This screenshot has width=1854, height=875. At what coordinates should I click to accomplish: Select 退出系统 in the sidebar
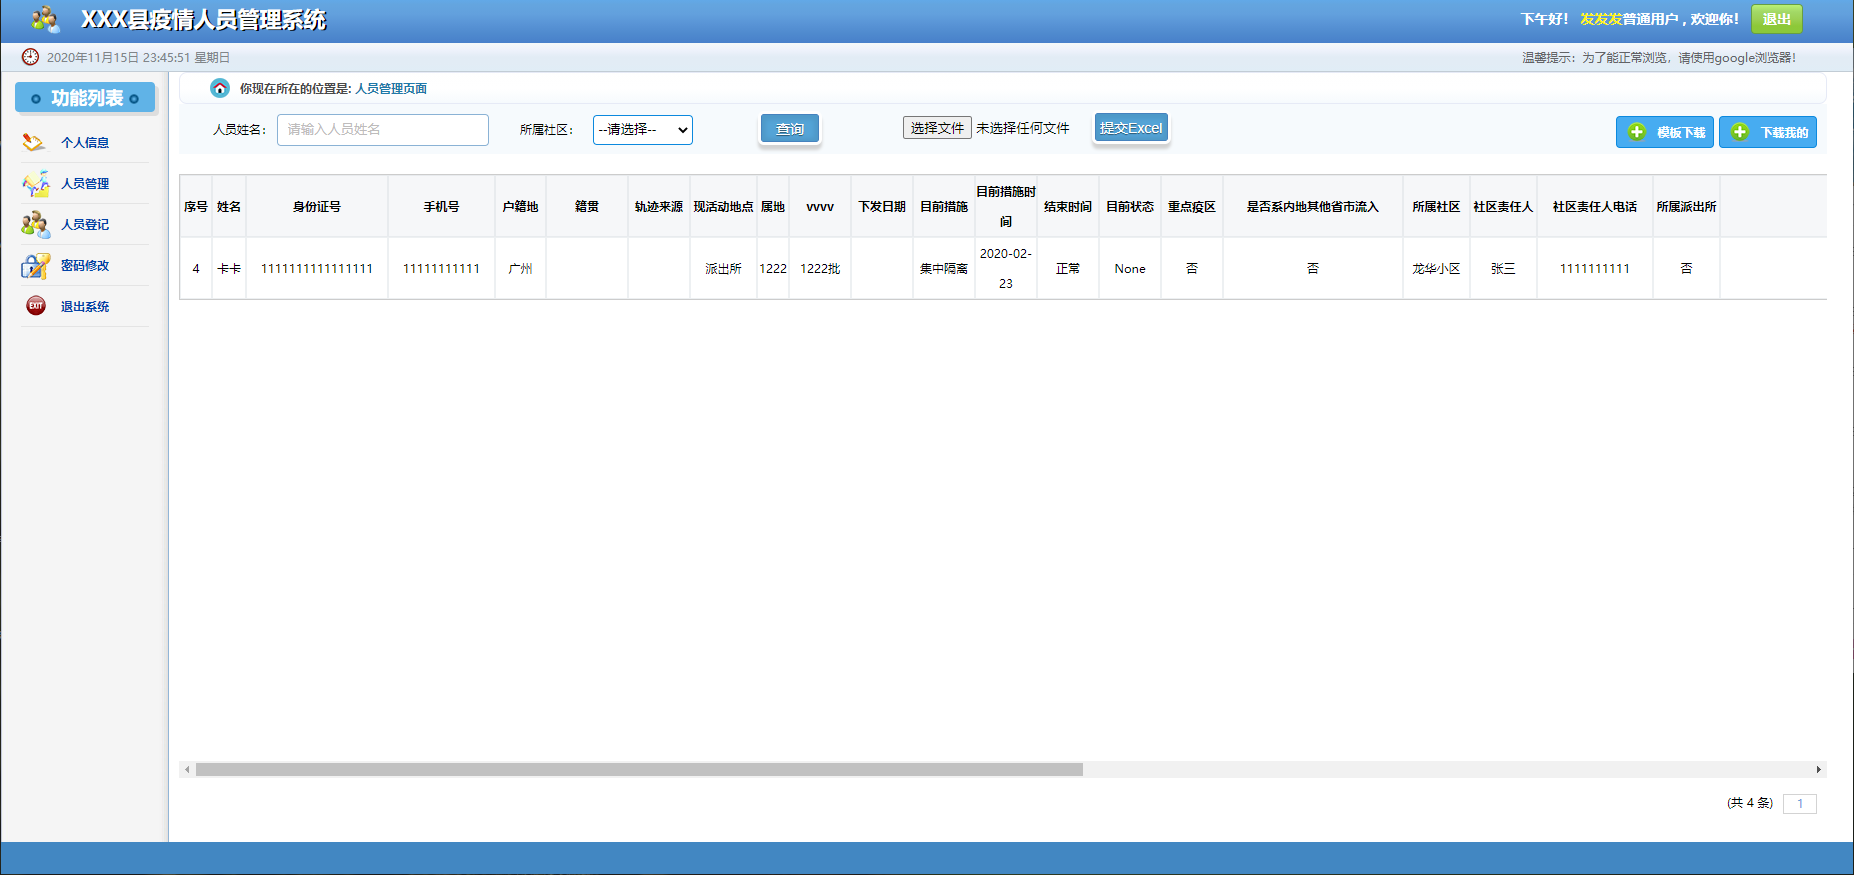pos(85,306)
